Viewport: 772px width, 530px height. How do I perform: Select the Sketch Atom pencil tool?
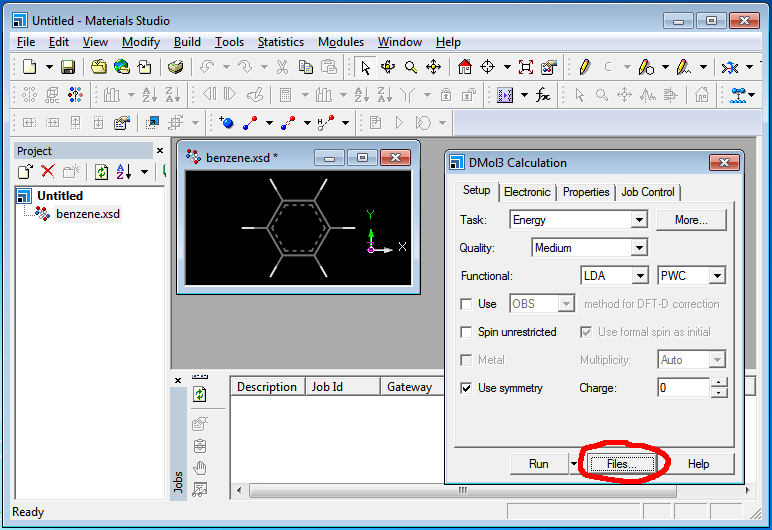(584, 66)
